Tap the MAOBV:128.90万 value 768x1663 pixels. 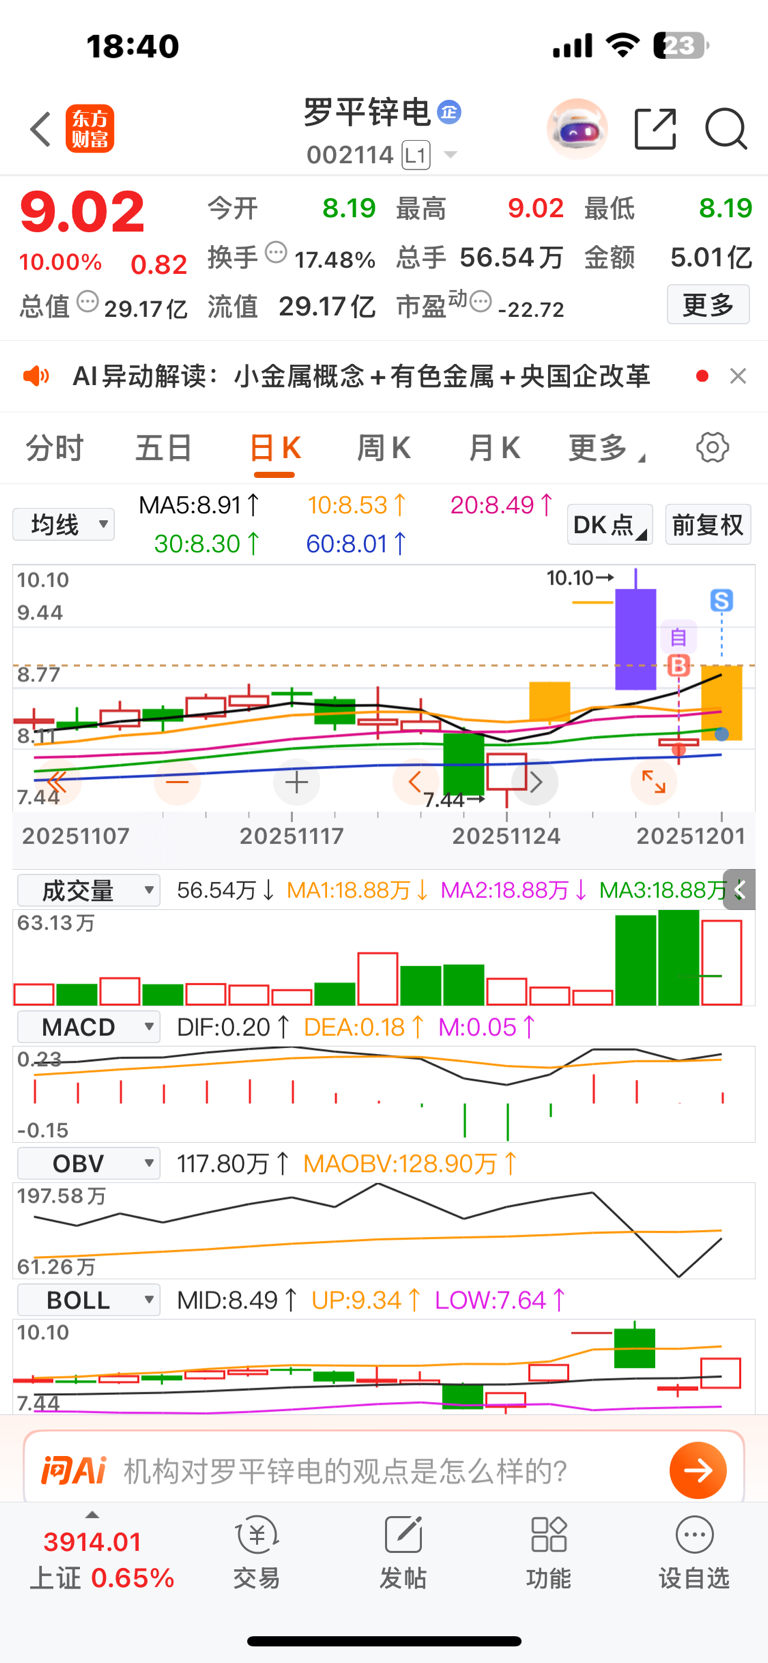[410, 1163]
